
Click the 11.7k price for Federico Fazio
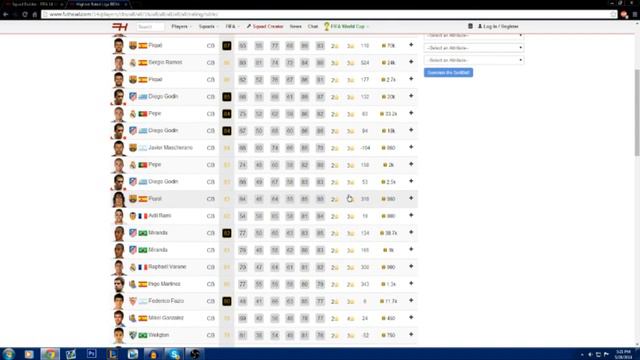[389, 301]
